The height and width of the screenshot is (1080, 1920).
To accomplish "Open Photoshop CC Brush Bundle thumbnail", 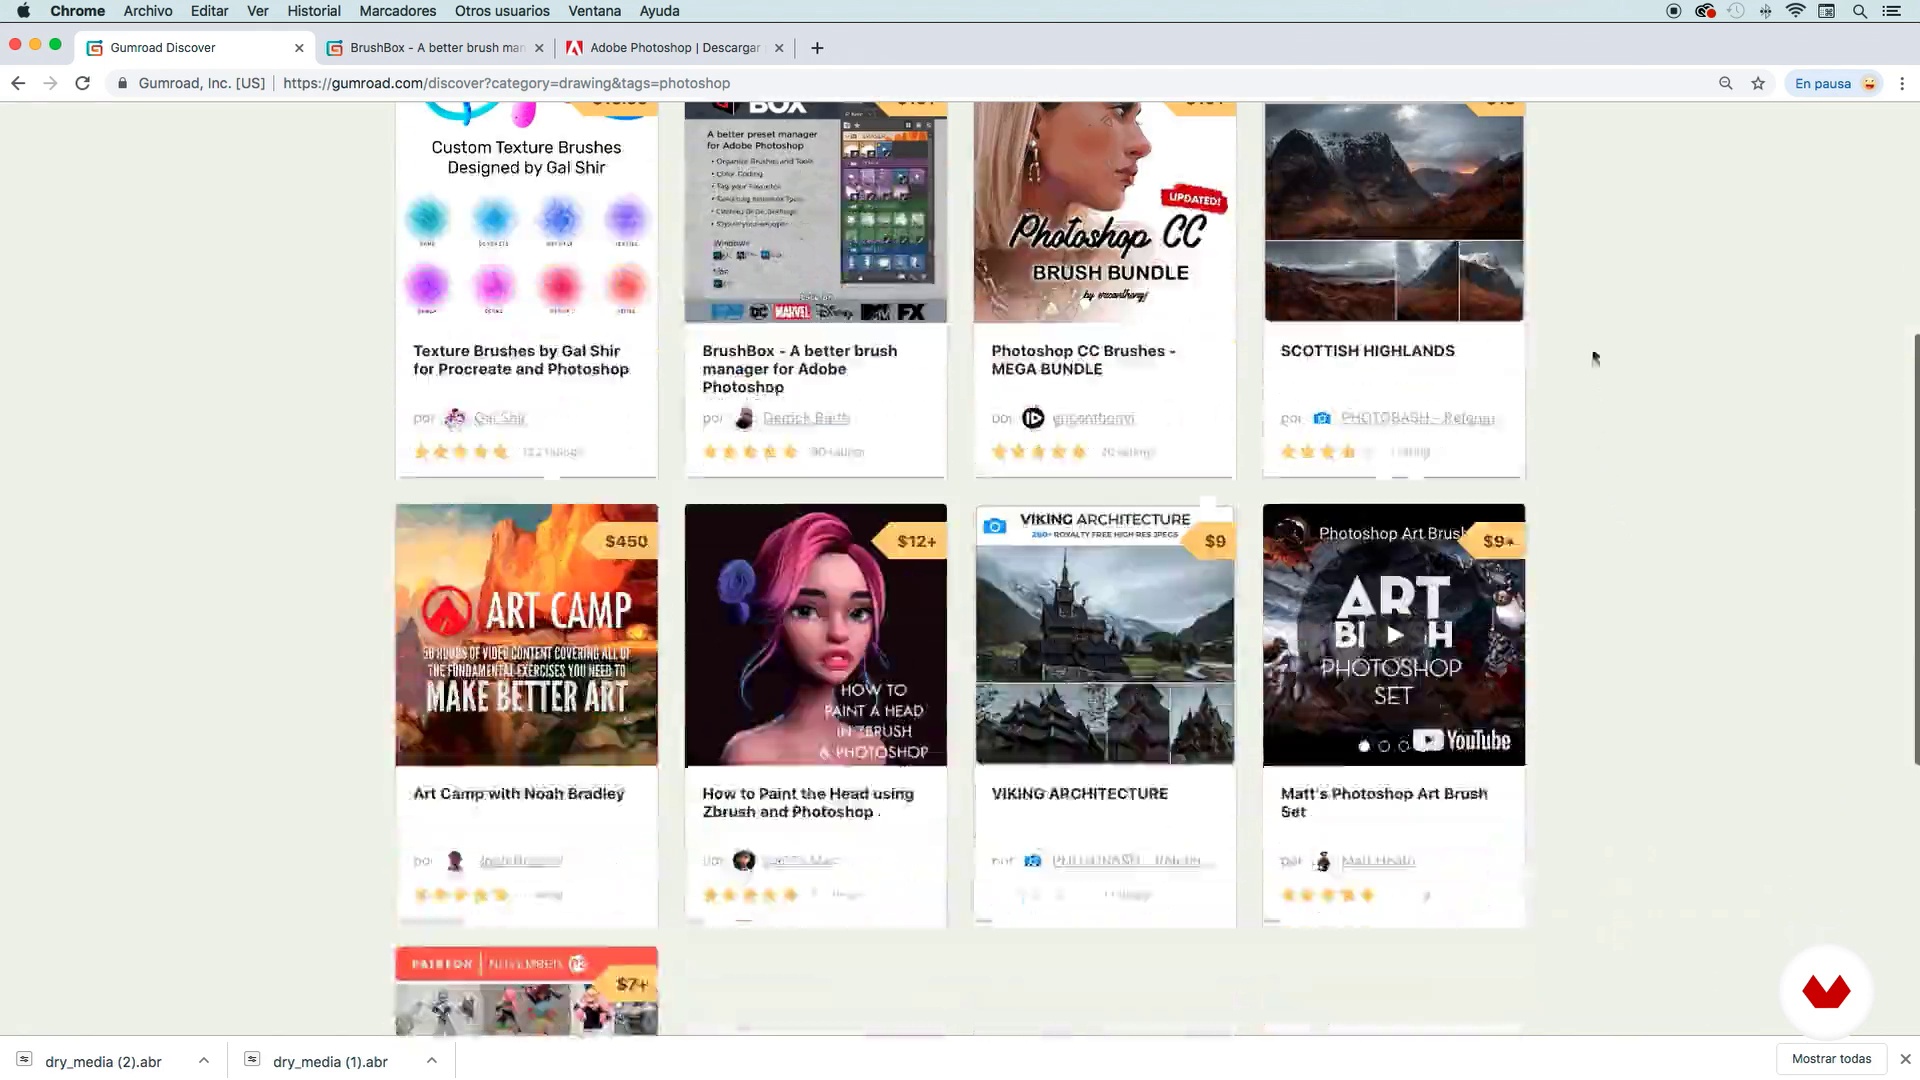I will (1105, 212).
